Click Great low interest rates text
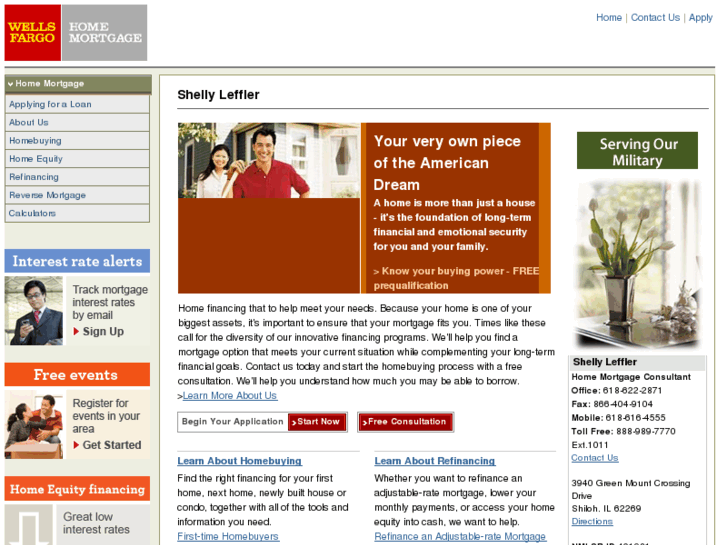Screen dimensions: 727x545 click(96, 523)
